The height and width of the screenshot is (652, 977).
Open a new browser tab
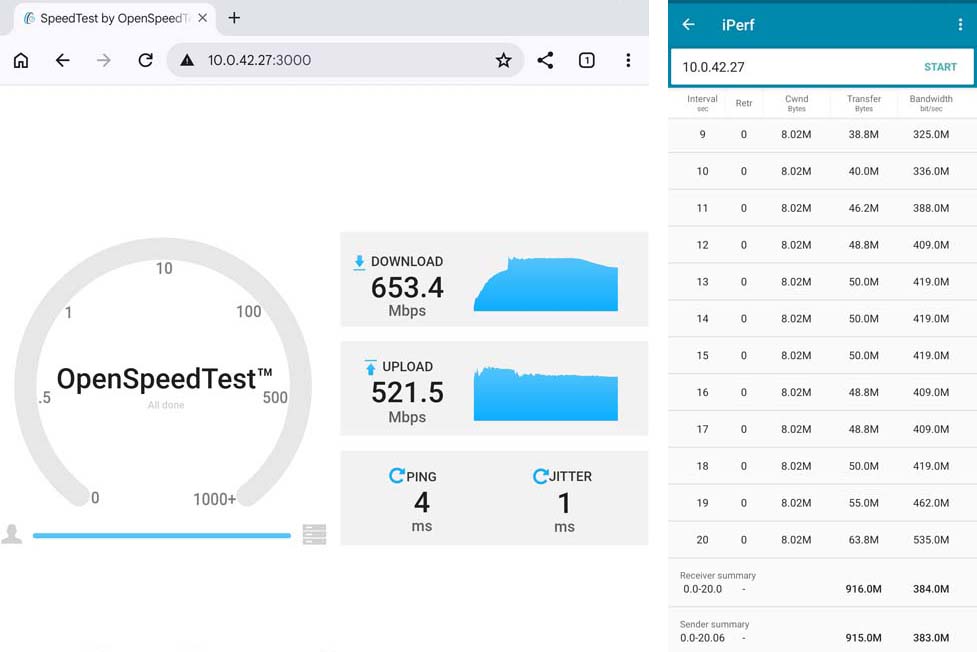click(x=234, y=18)
